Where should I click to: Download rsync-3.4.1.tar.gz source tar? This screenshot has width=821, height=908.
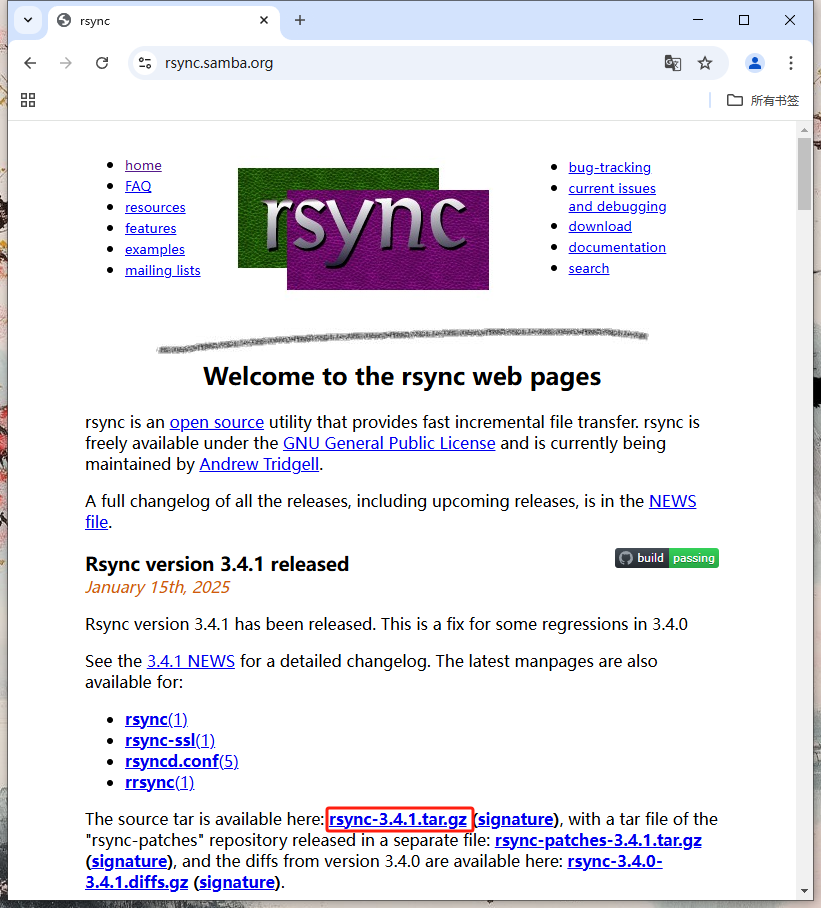click(x=398, y=820)
